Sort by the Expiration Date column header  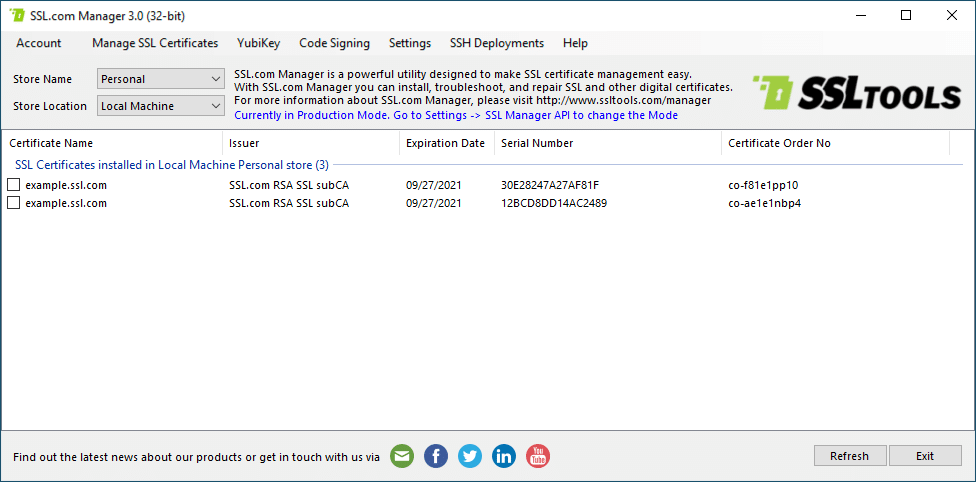pos(445,143)
